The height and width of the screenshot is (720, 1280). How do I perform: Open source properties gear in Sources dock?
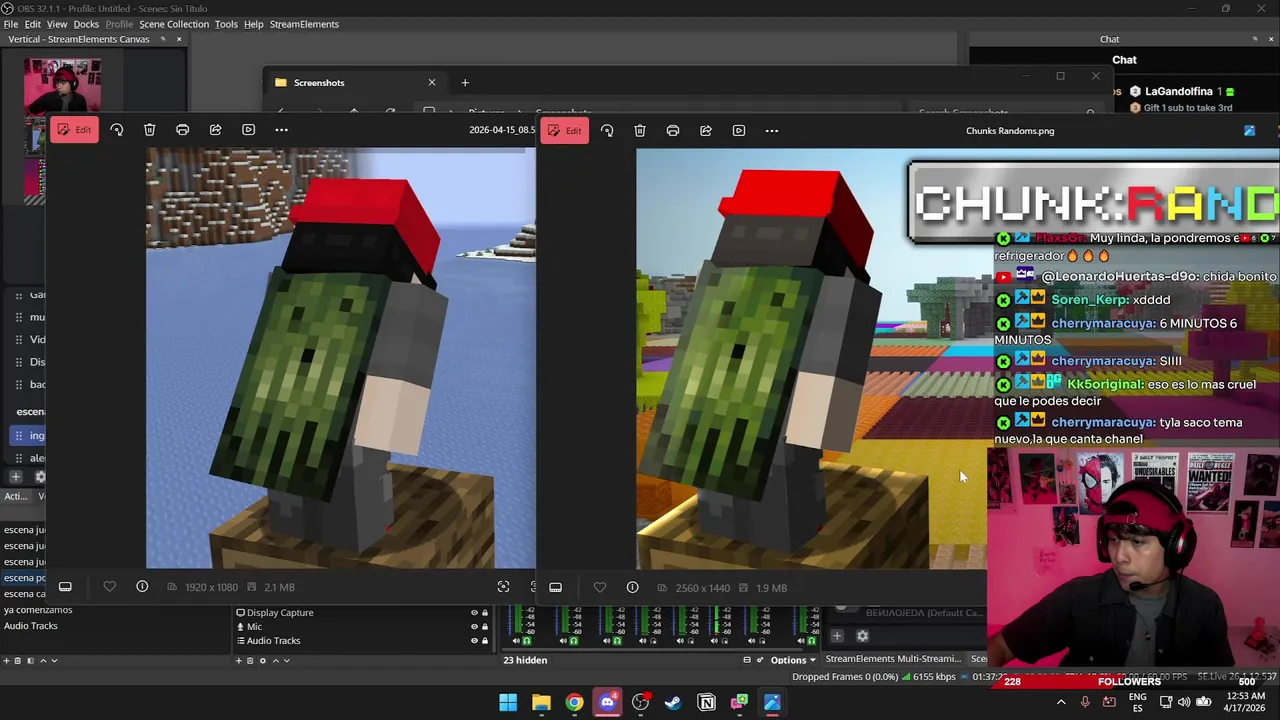tap(262, 660)
